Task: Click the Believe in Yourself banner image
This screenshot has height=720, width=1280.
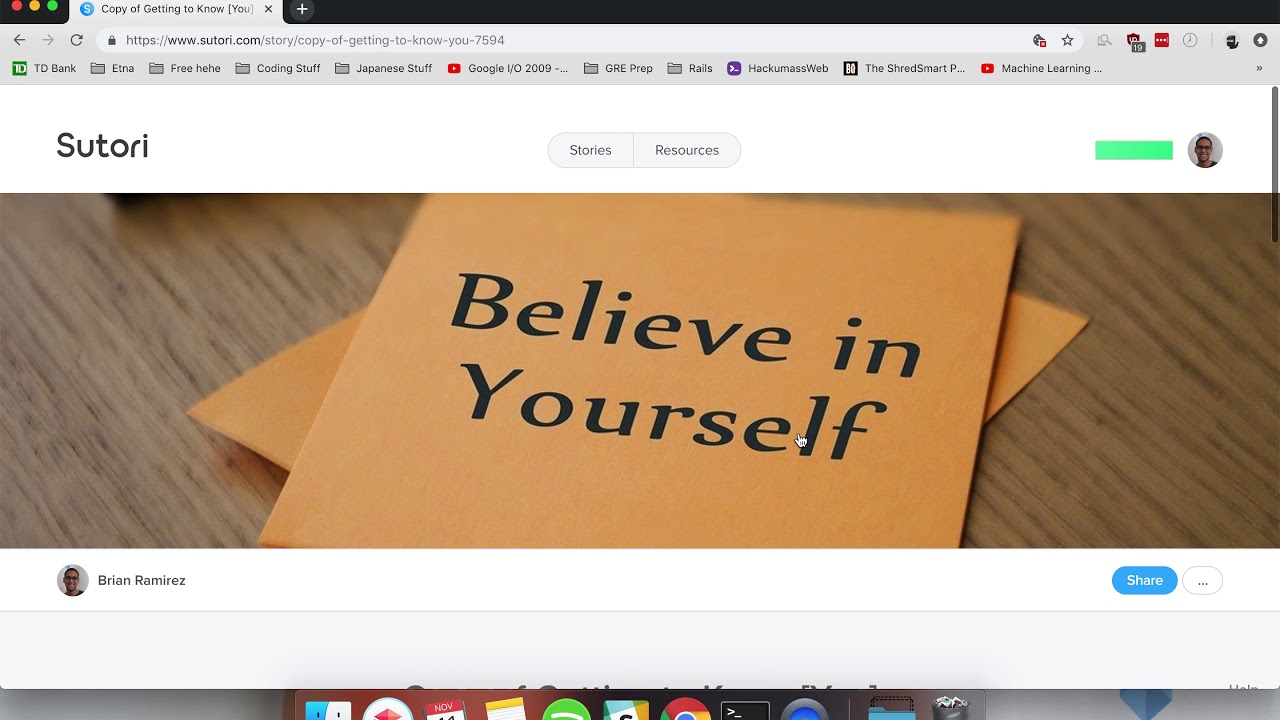Action: (640, 370)
